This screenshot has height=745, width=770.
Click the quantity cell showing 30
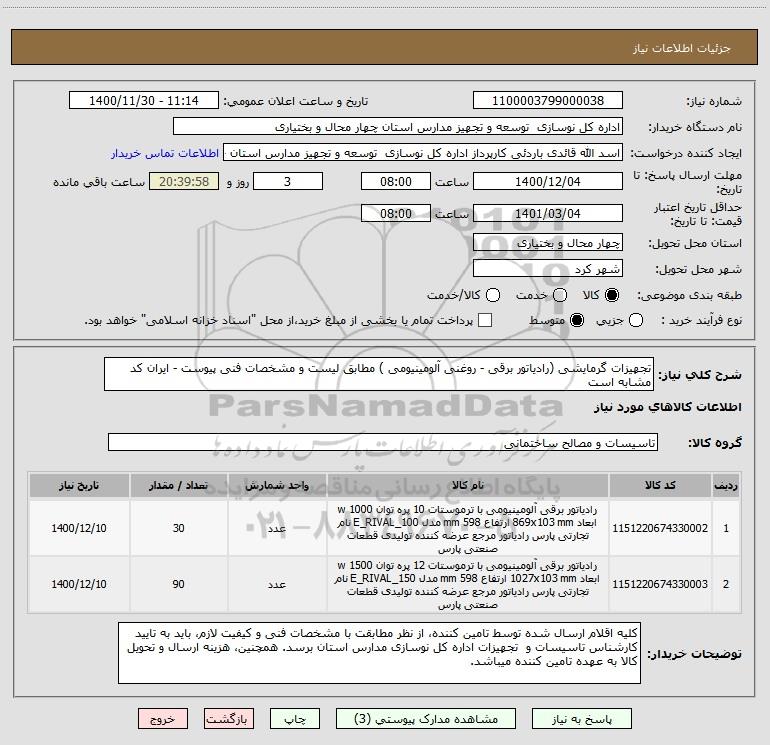pos(179,528)
